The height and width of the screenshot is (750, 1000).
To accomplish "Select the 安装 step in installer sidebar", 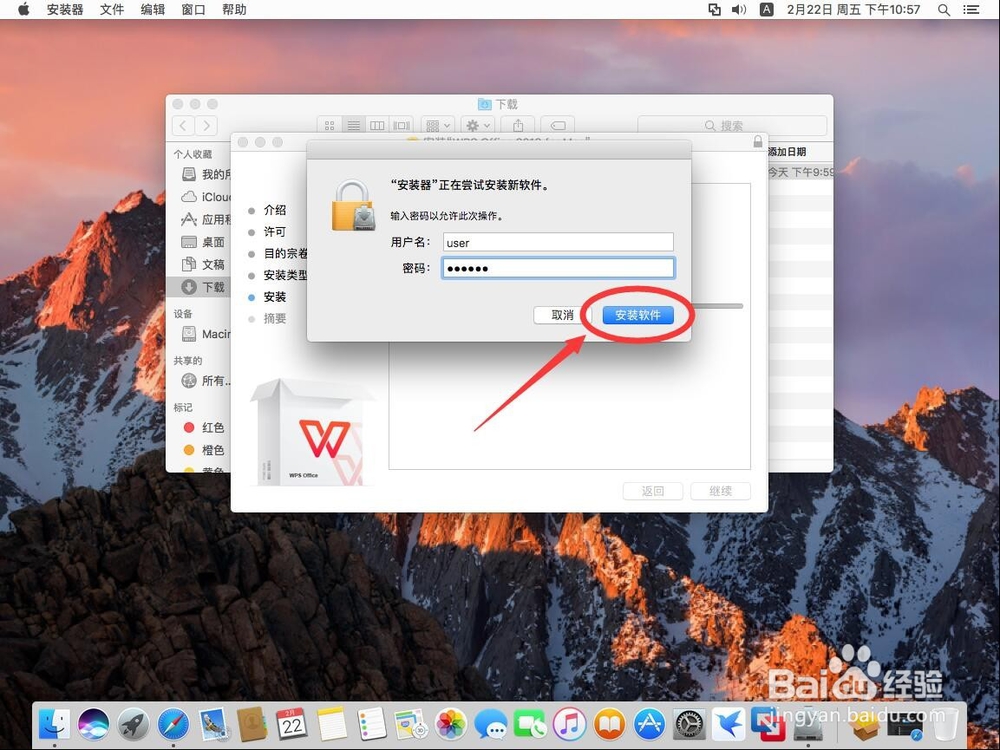I will pos(275,297).
